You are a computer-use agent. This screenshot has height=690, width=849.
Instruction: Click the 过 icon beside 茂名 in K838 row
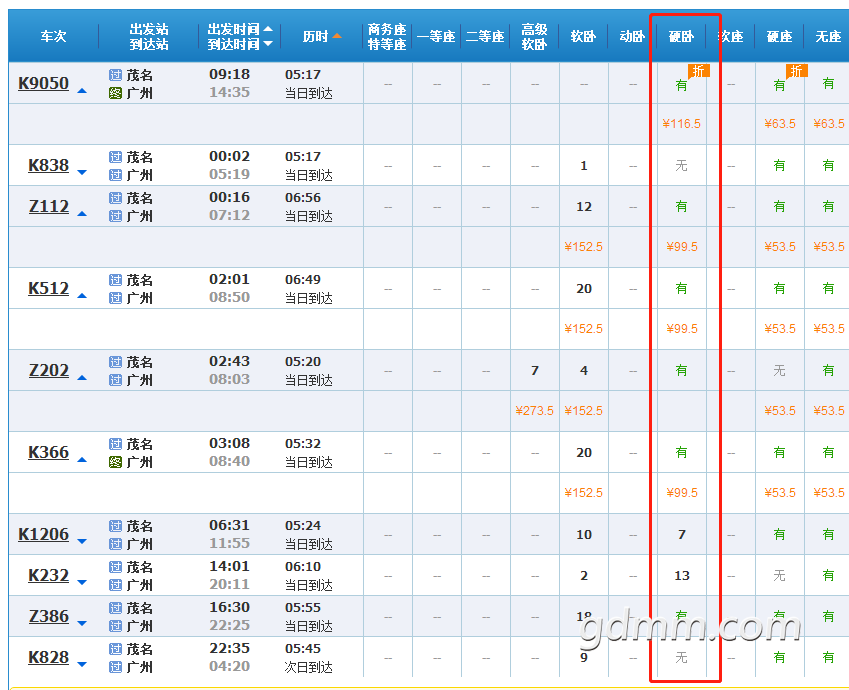[x=115, y=157]
